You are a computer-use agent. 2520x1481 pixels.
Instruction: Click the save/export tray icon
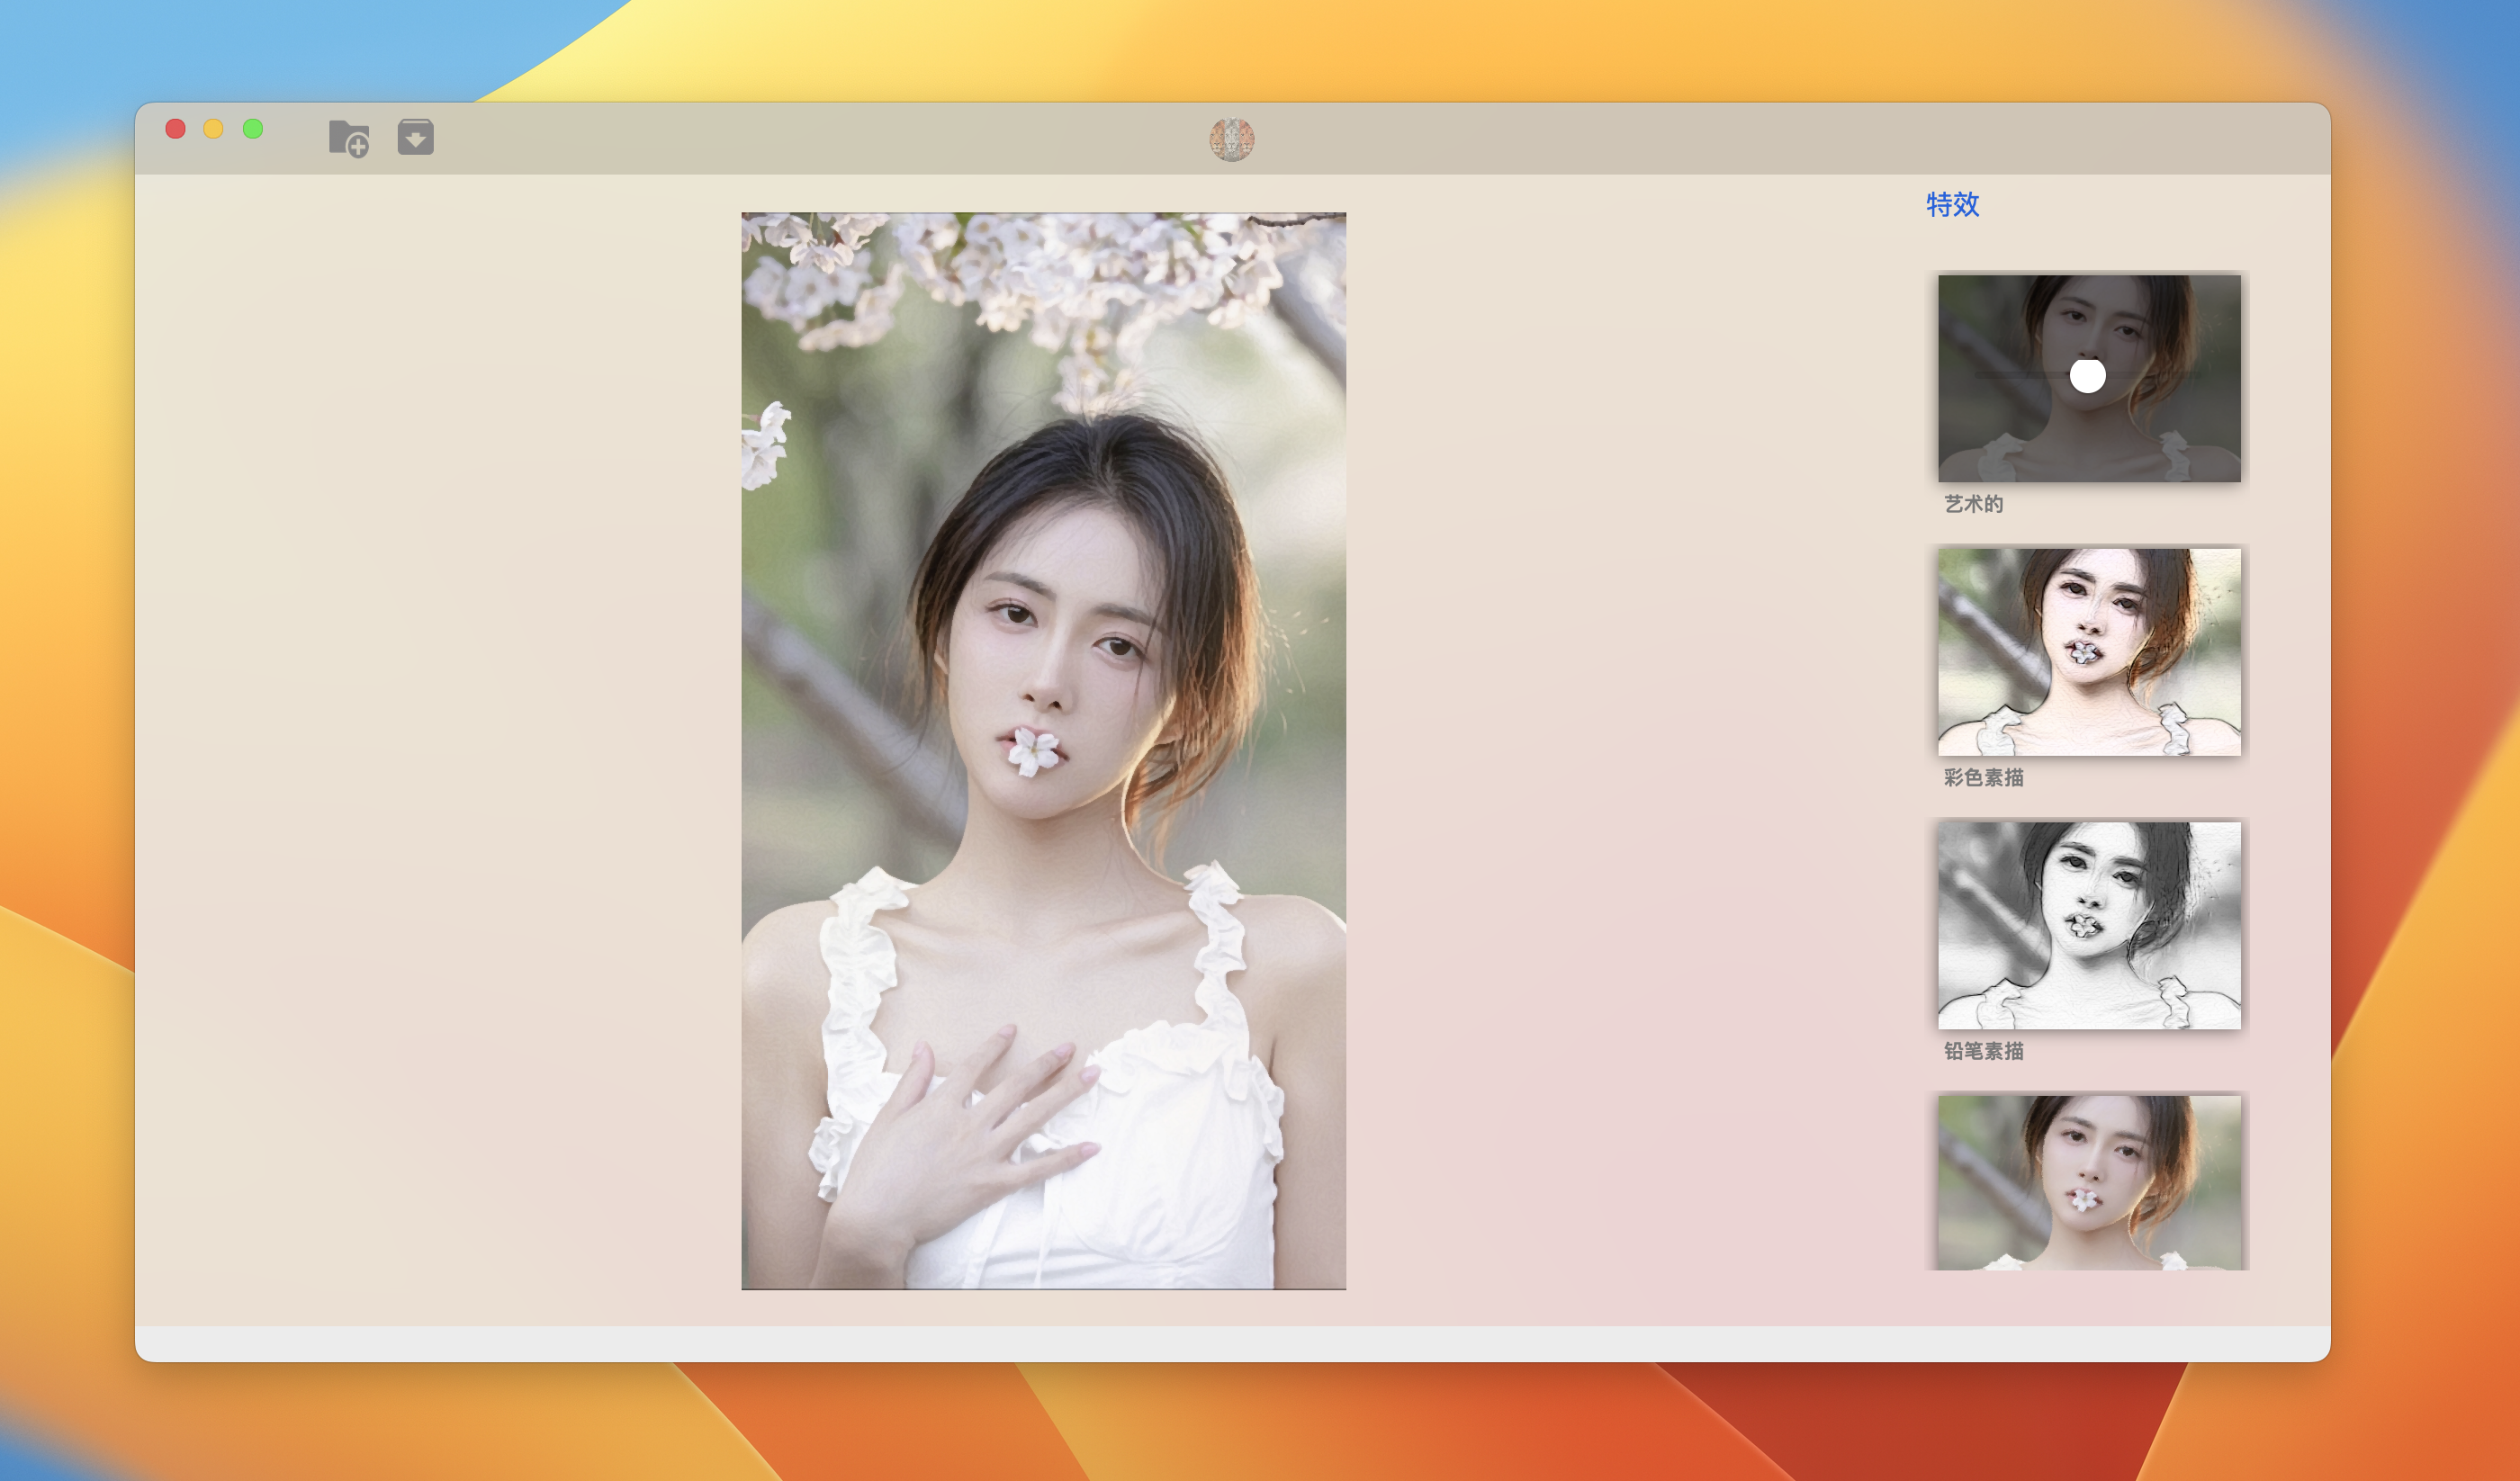tap(415, 137)
